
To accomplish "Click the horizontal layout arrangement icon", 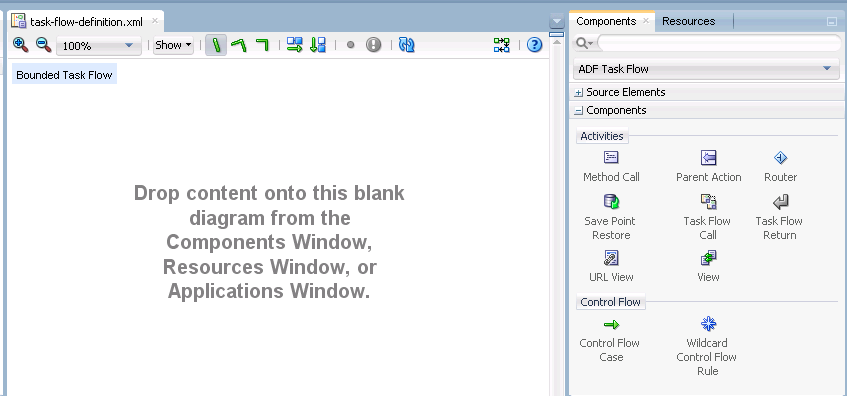I will (294, 45).
